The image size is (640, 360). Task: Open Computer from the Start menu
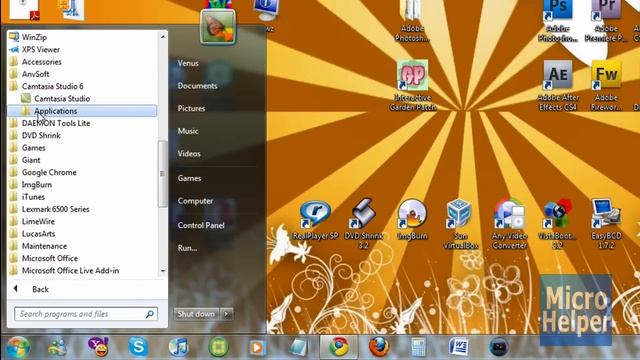(x=195, y=201)
